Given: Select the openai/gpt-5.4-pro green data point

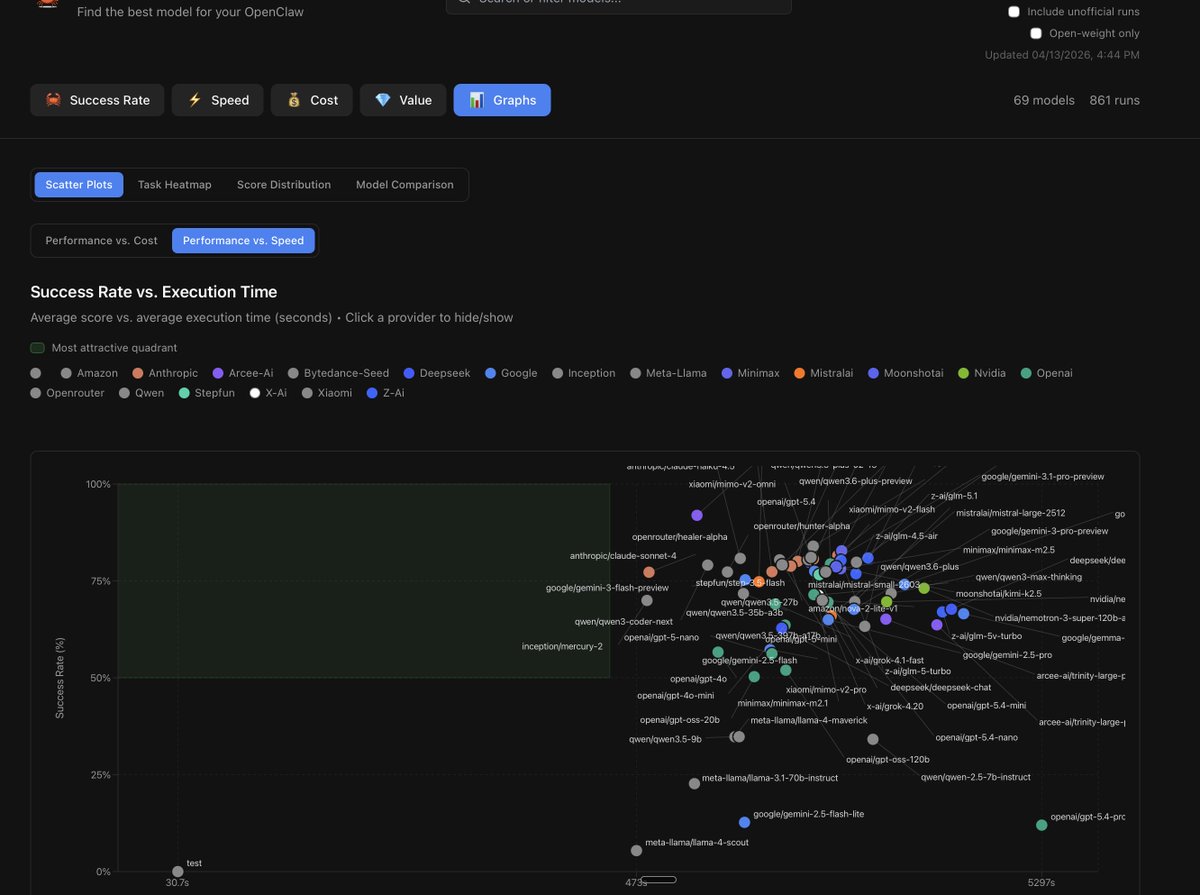Looking at the screenshot, I should [1042, 825].
